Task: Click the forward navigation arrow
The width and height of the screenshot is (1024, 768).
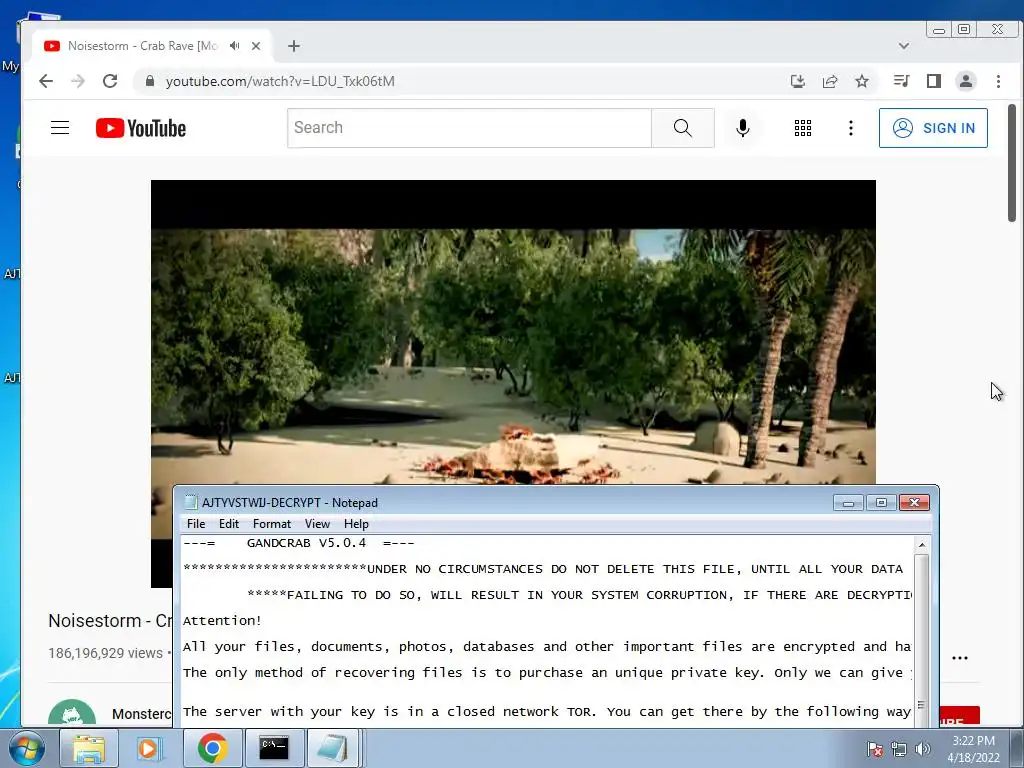Action: pyautogui.click(x=78, y=81)
